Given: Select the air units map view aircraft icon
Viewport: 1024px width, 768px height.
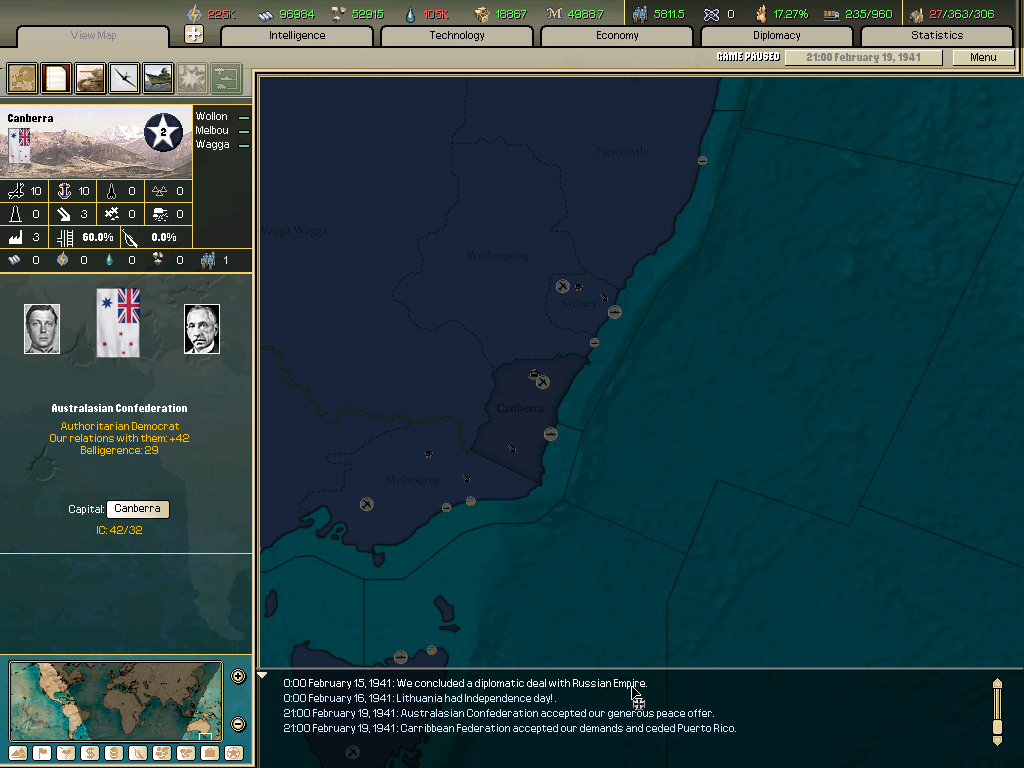Looking at the screenshot, I should (121, 78).
